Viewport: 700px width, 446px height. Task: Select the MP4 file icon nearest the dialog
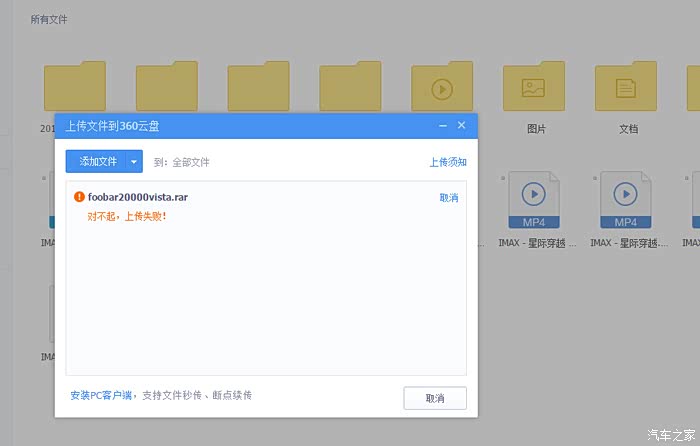[534, 200]
